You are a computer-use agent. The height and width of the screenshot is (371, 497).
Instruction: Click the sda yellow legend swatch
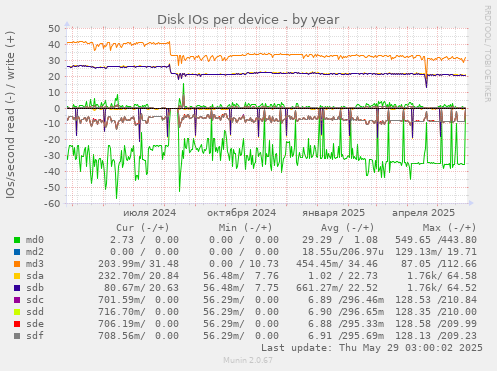point(17,276)
